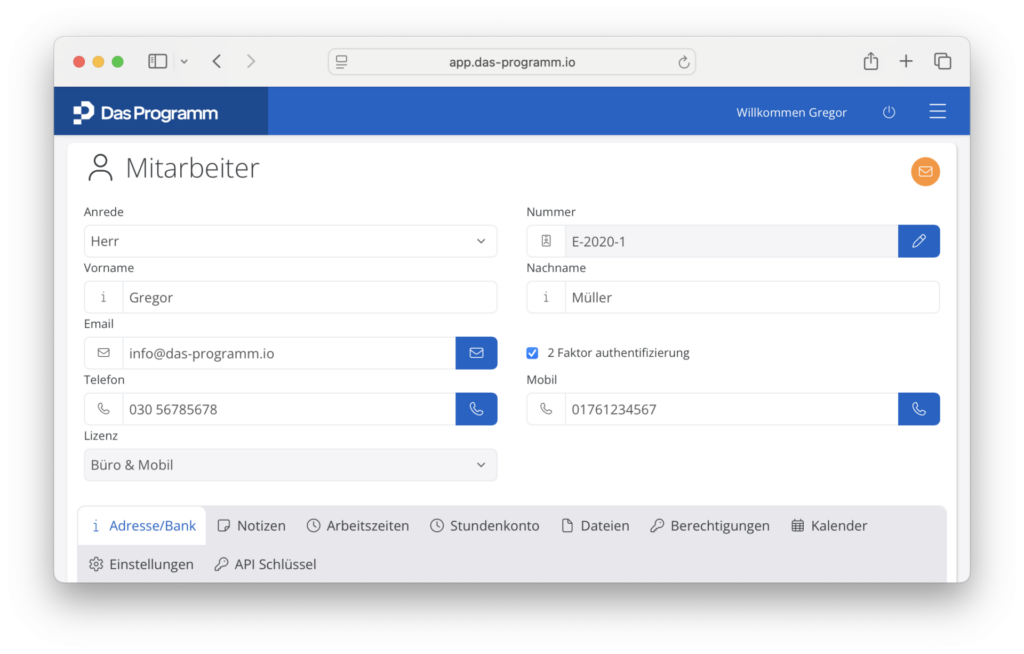
Task: Reload the page in the address bar
Action: click(684, 62)
